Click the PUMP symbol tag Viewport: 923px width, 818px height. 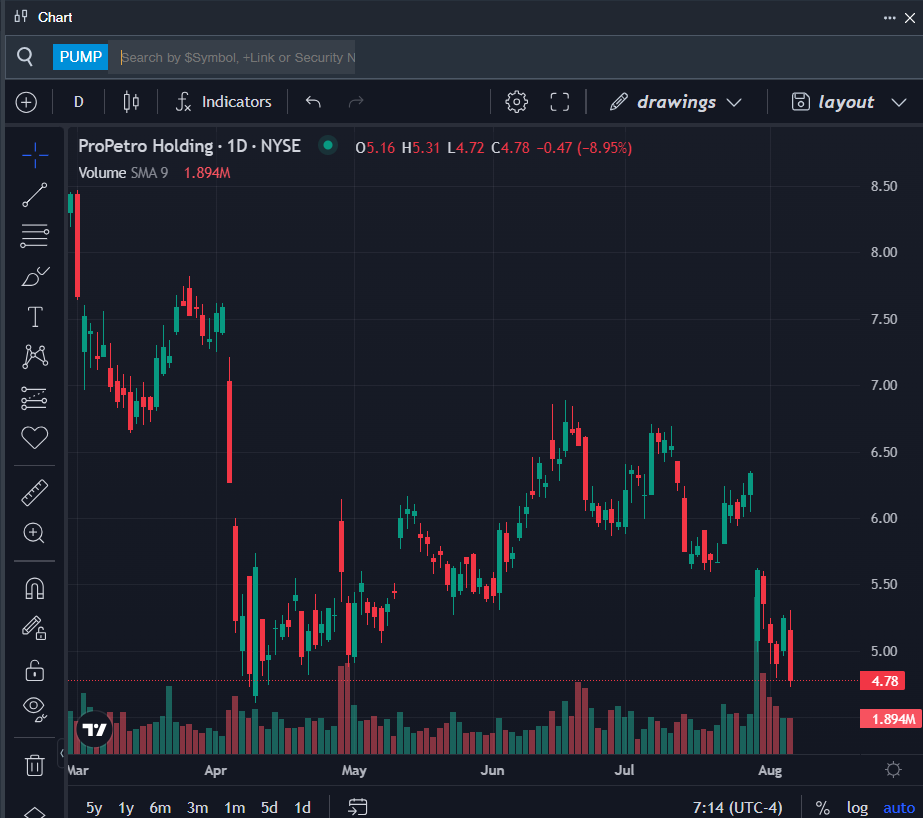(x=81, y=57)
